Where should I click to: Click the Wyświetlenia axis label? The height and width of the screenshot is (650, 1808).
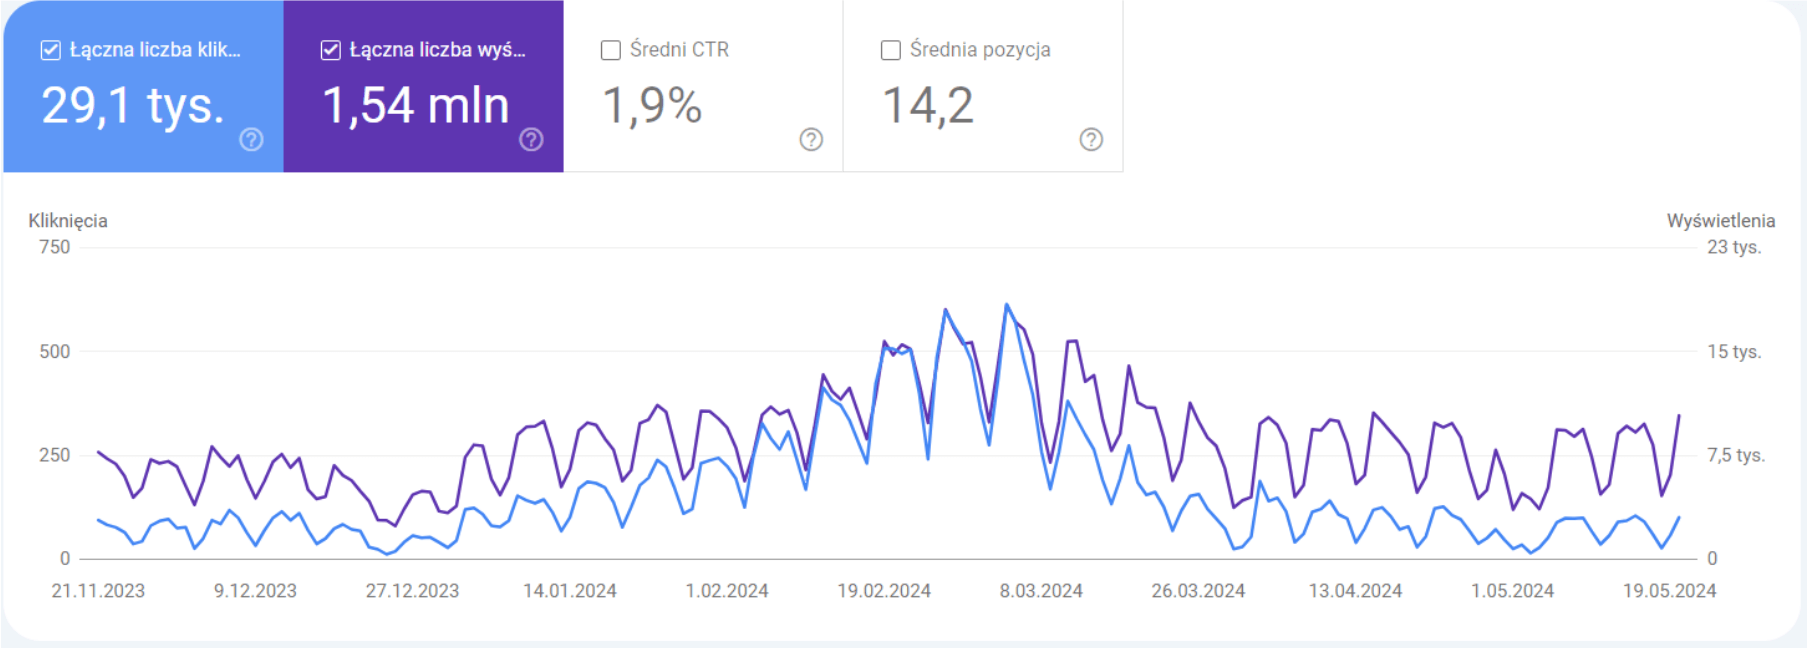tap(1721, 221)
